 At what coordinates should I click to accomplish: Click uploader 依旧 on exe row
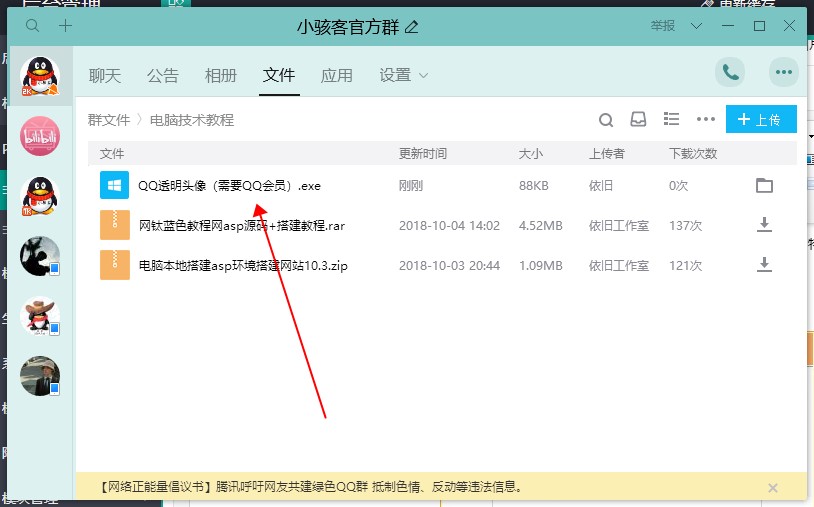(601, 186)
